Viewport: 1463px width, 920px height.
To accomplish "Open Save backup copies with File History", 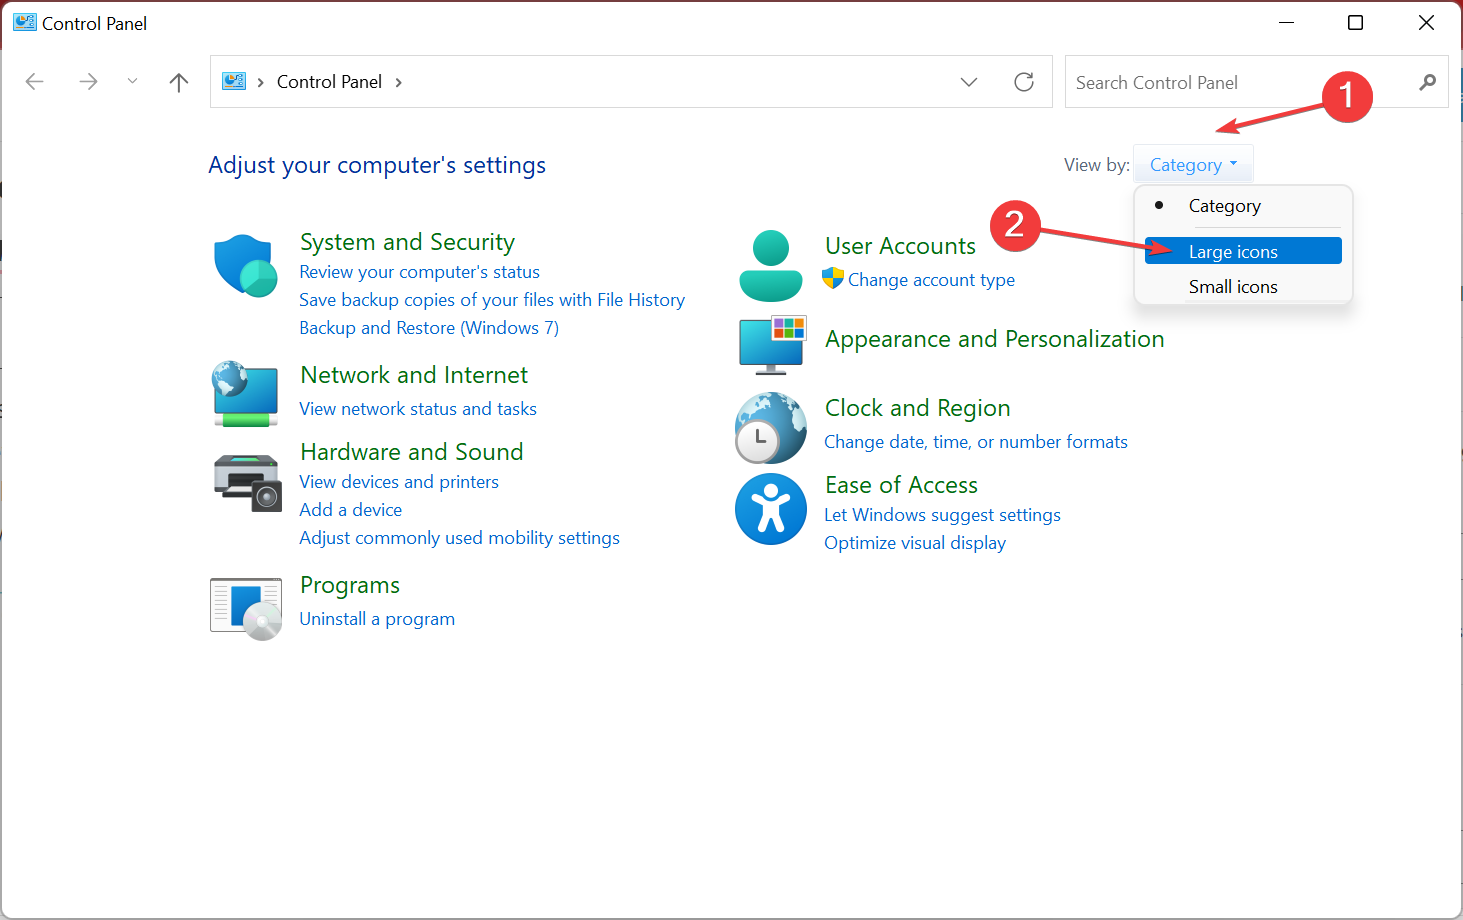I will 492,300.
